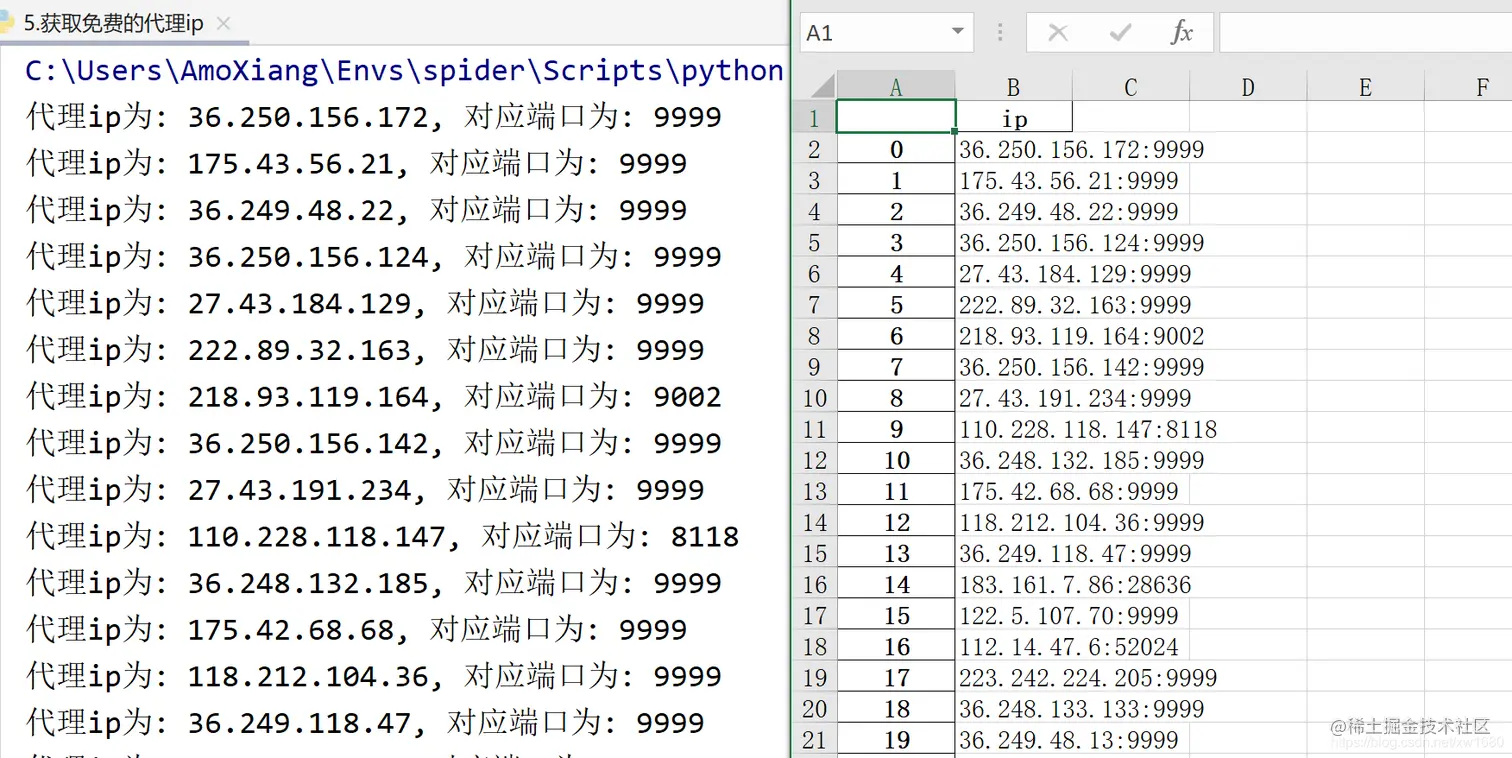The width and height of the screenshot is (1512, 758).
Task: Click index cell '7' in column A
Action: [896, 367]
